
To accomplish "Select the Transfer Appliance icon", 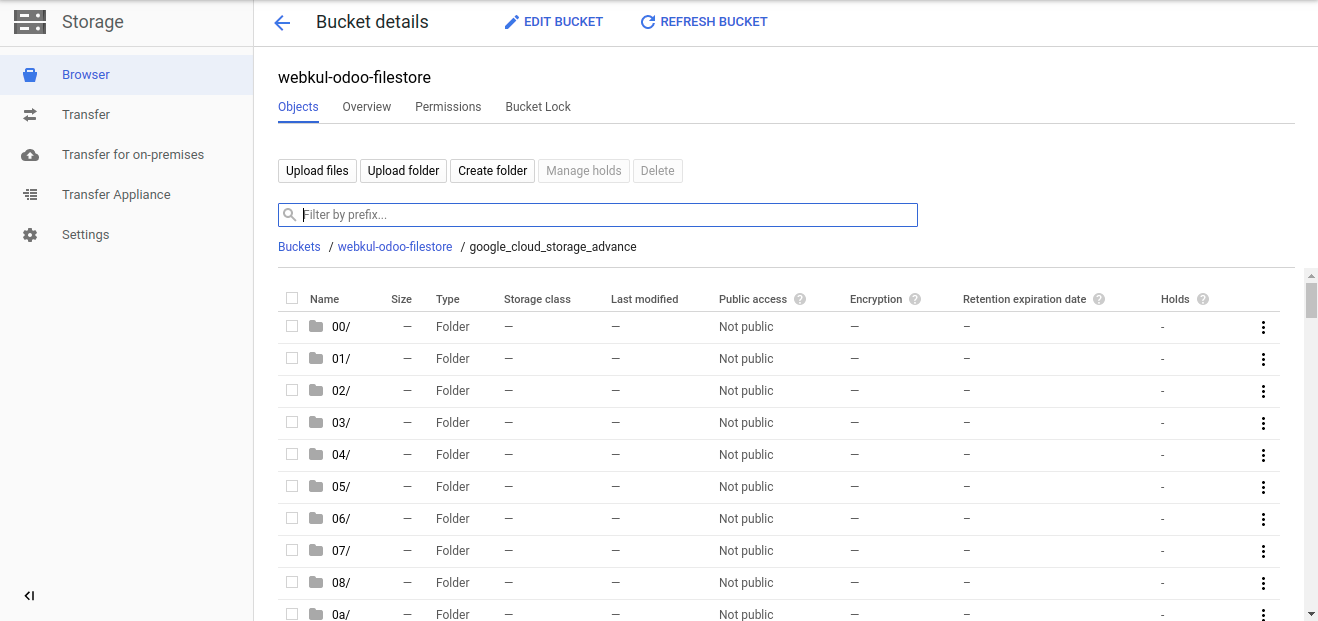I will click(x=30, y=194).
